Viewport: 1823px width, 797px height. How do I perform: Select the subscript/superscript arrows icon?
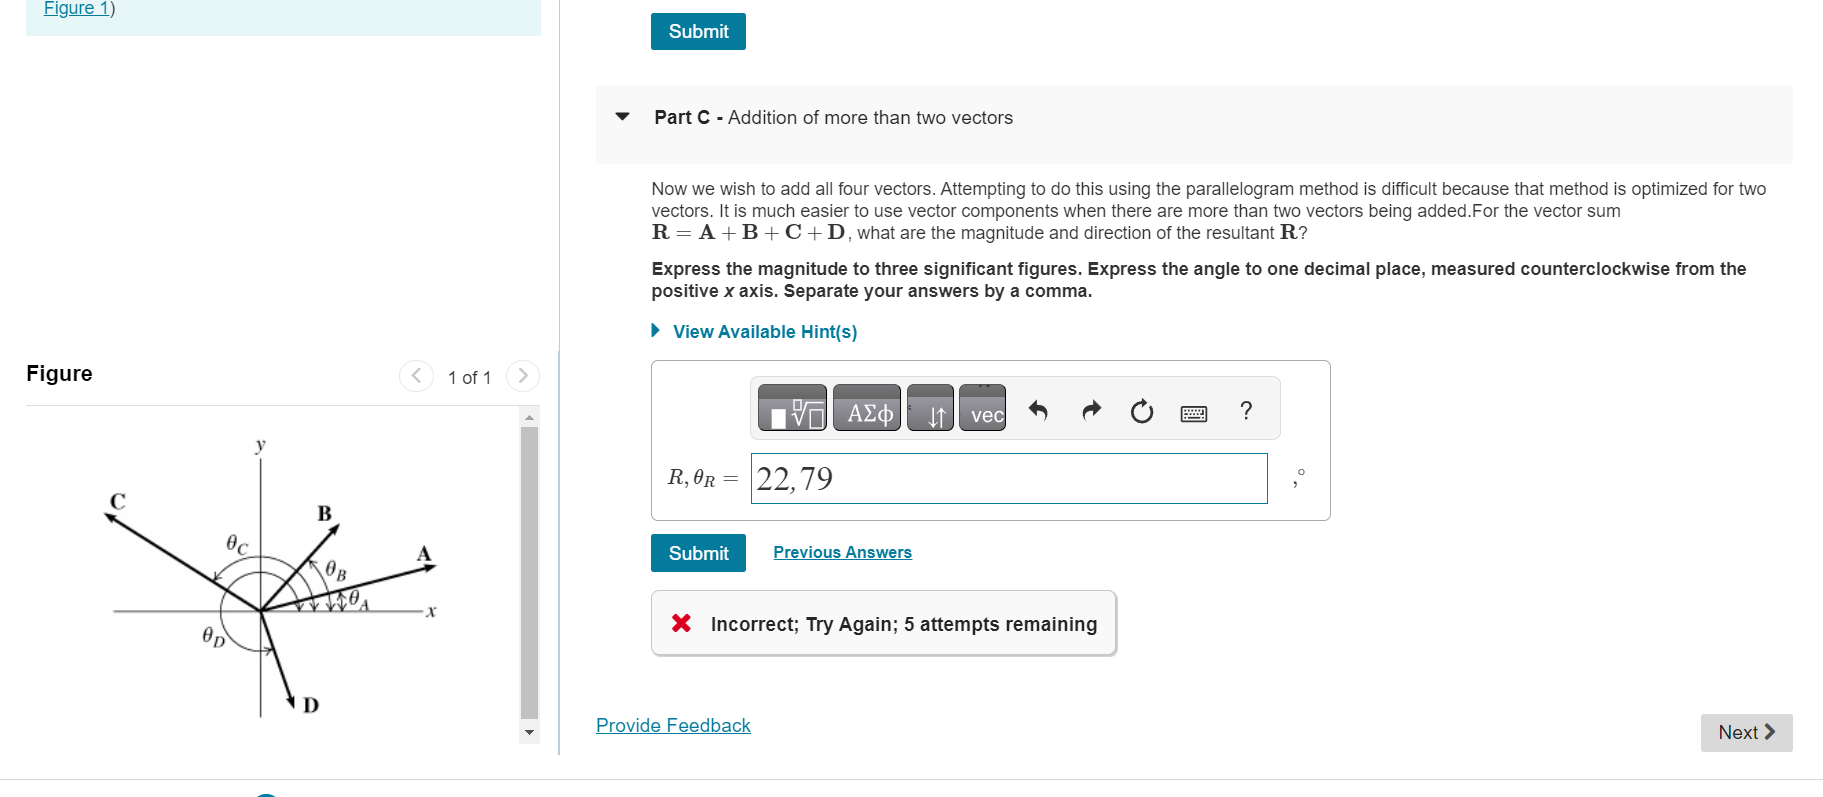point(931,408)
